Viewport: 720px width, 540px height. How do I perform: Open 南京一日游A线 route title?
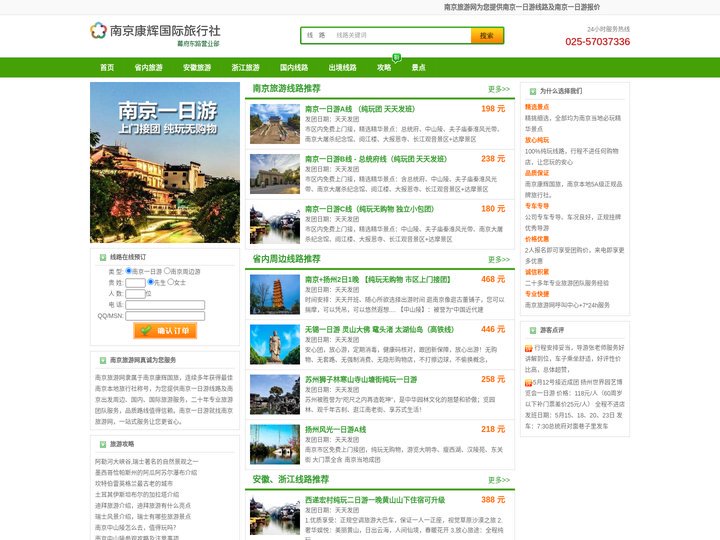point(360,109)
